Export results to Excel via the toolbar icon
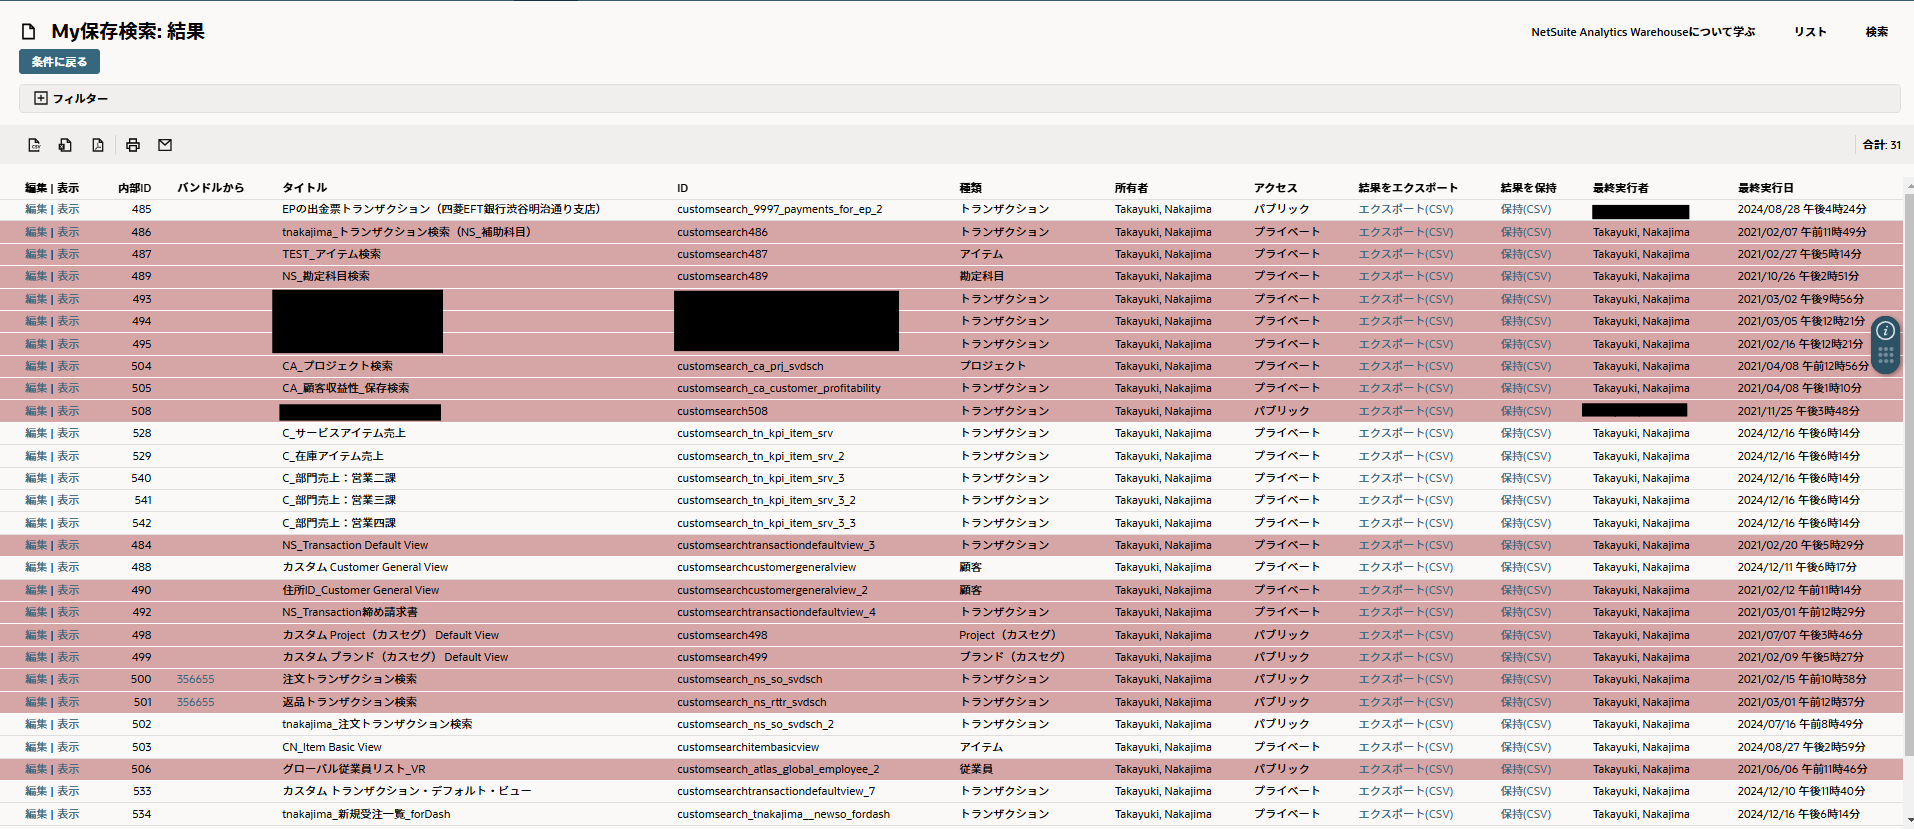 coord(65,145)
